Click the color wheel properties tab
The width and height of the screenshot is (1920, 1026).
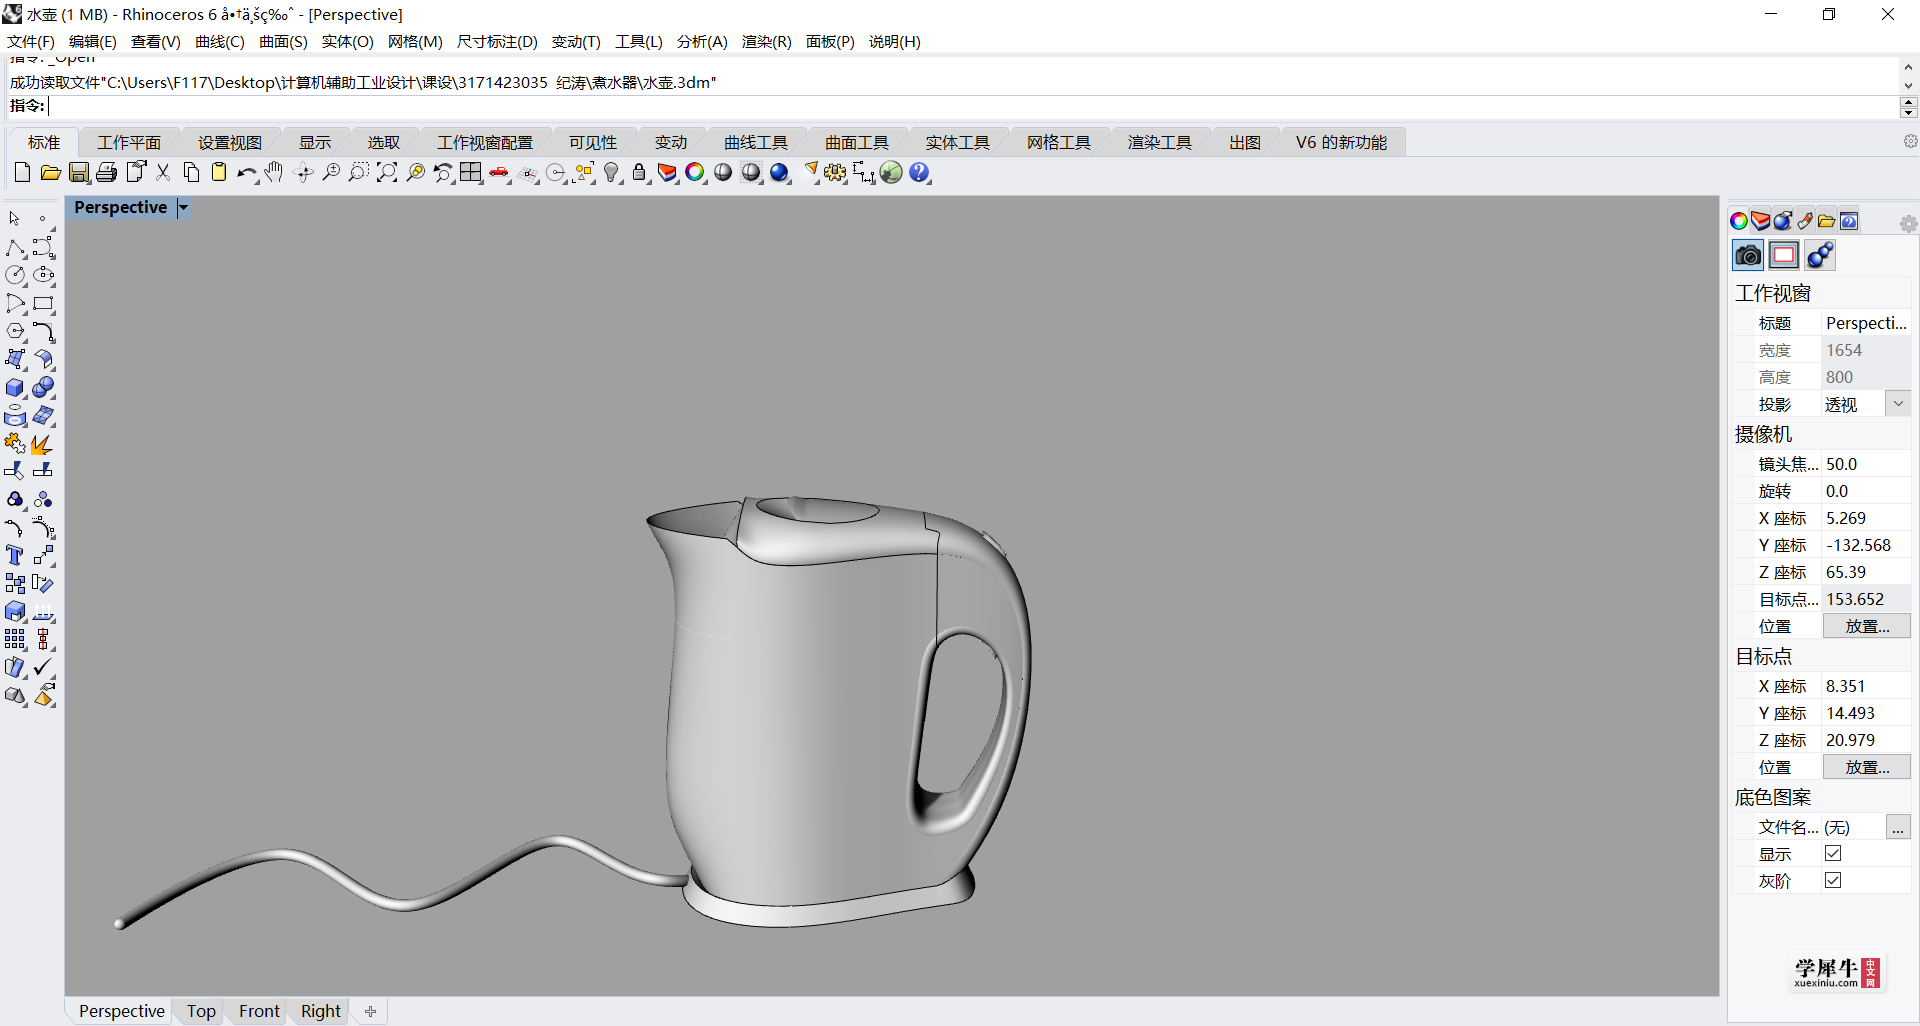pyautogui.click(x=1739, y=221)
